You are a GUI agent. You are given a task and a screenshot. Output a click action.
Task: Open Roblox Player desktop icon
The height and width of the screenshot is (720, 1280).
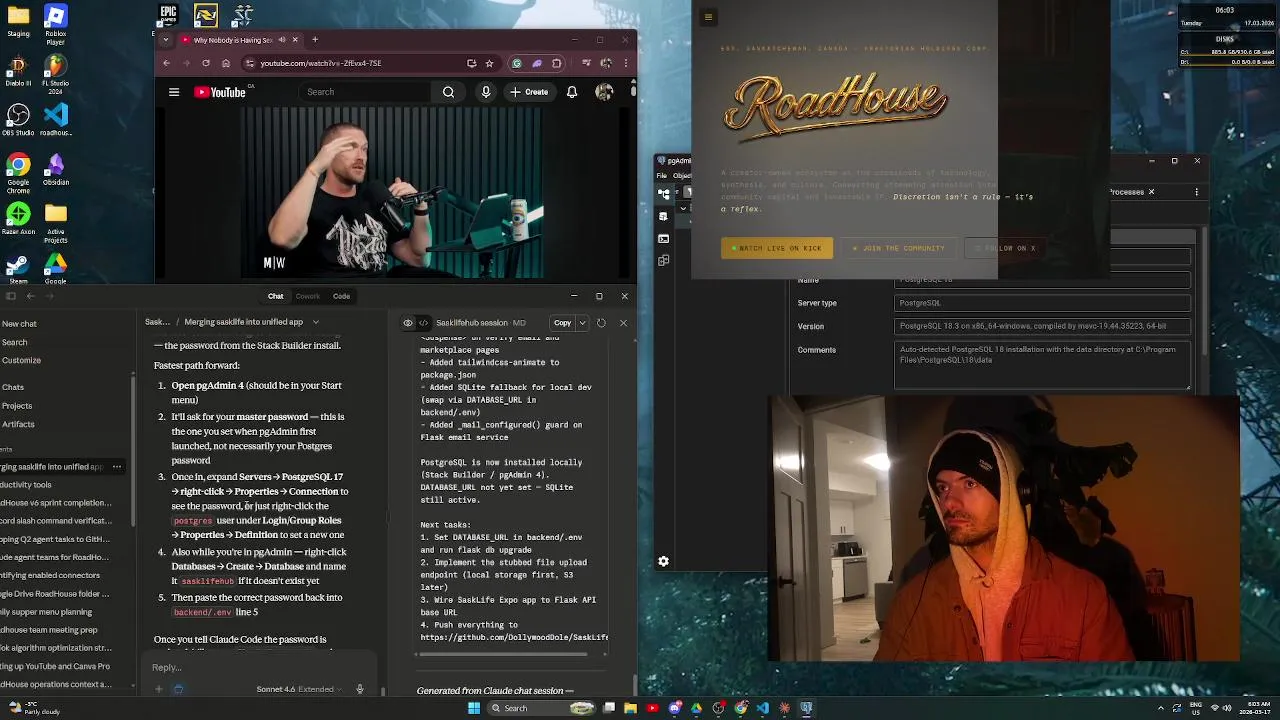56,24
